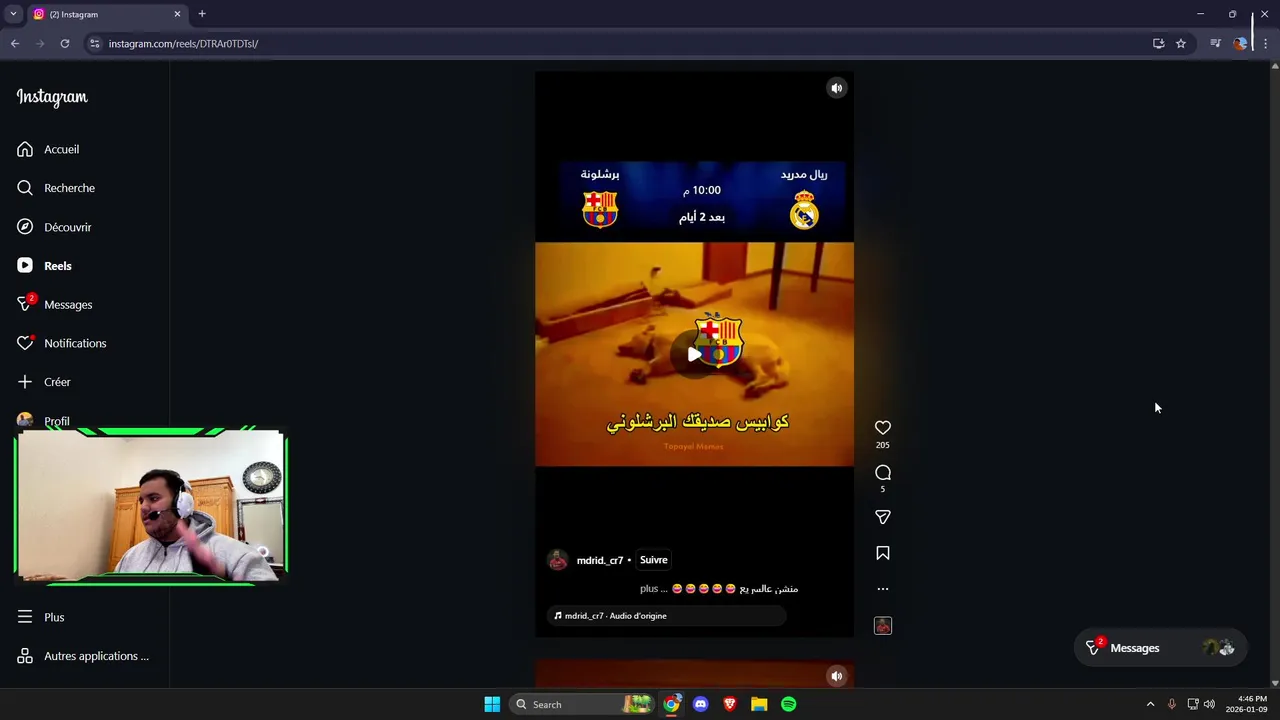This screenshot has width=1280, height=720.
Task: Click browser back arrow
Action: [15, 43]
